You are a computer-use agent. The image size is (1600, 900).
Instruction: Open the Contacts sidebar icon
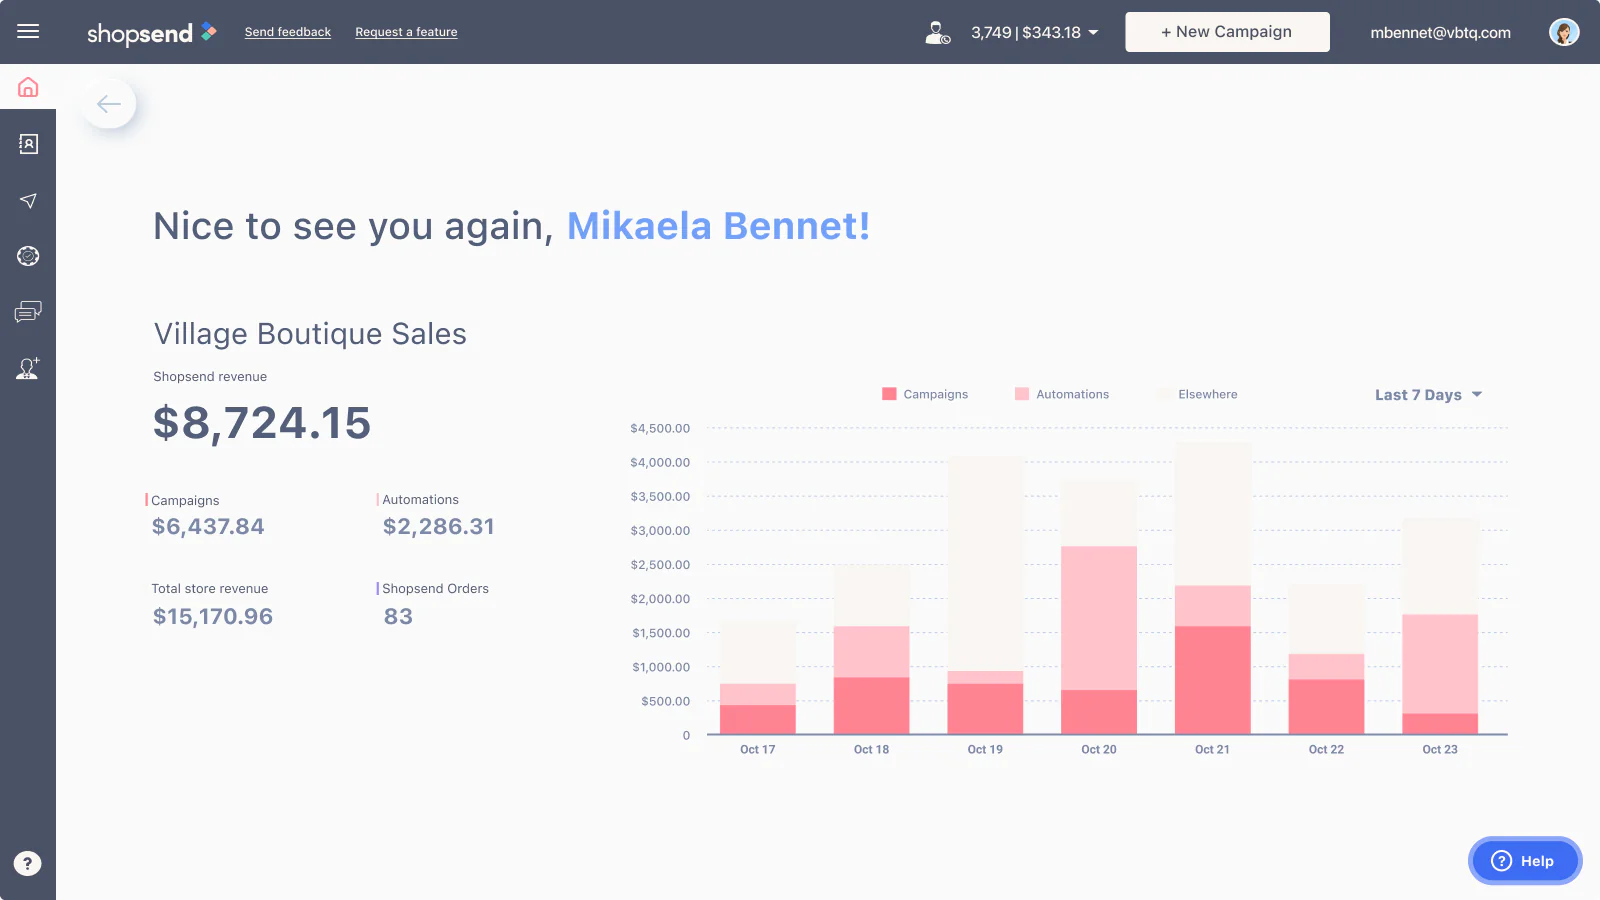coord(28,144)
